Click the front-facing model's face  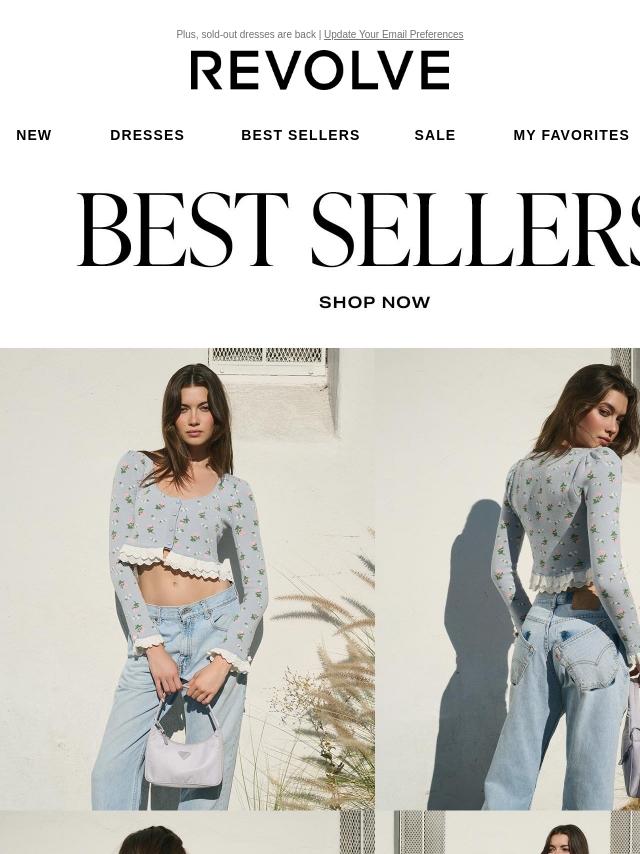point(197,422)
